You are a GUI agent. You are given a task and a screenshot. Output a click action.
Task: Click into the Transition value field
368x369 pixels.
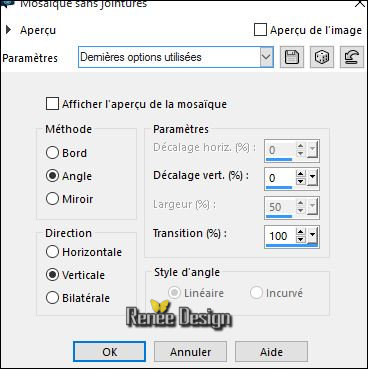point(280,236)
